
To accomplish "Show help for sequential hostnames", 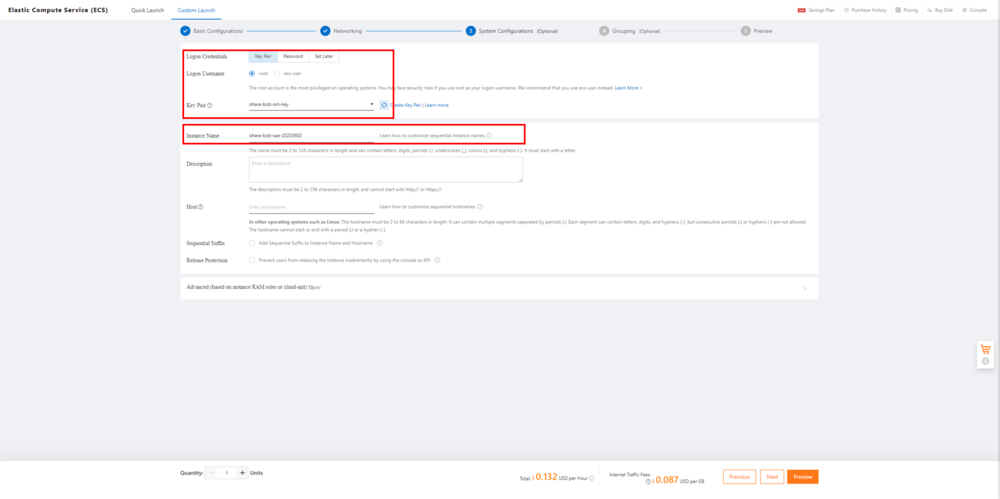I will tap(480, 207).
